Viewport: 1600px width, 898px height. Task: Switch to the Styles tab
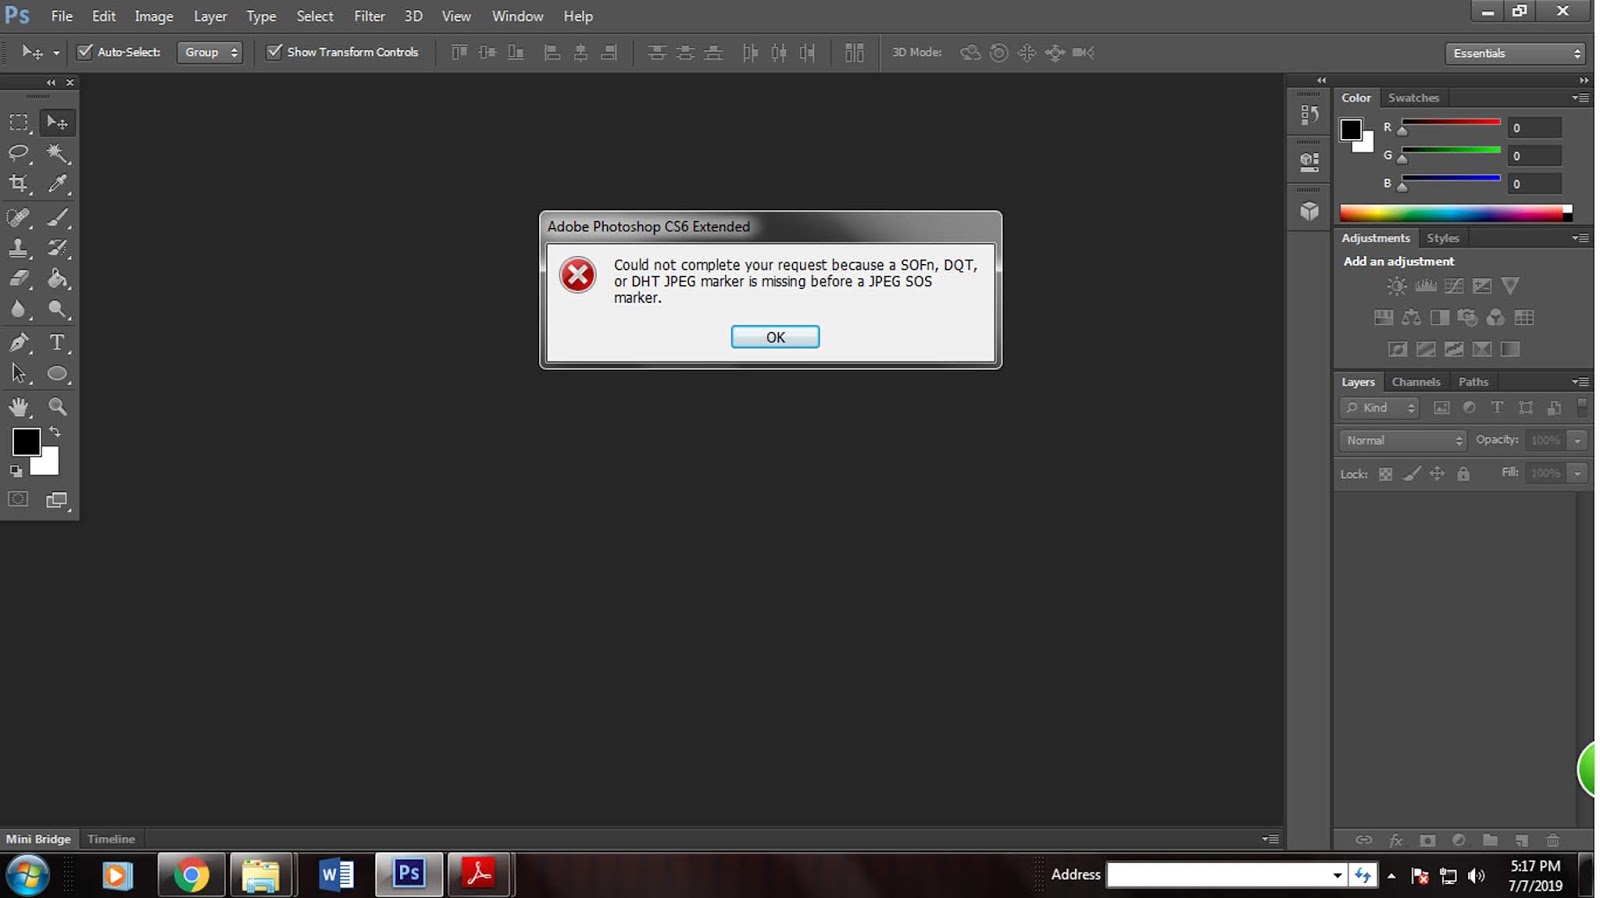tap(1442, 238)
